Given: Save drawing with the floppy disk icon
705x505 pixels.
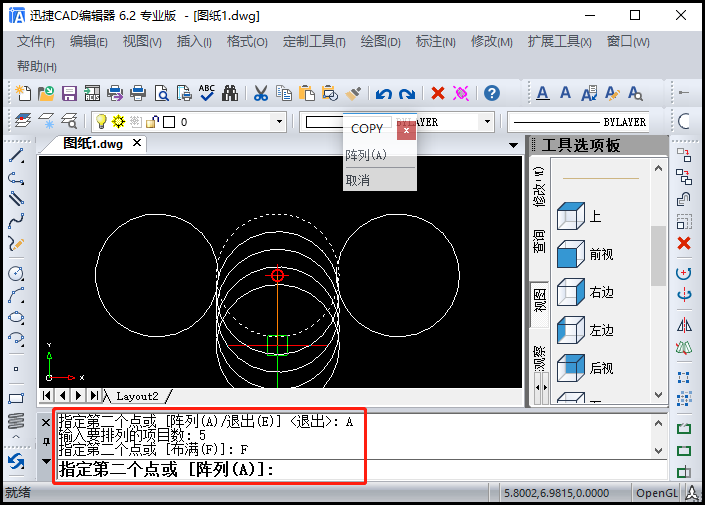Looking at the screenshot, I should pos(69,93).
